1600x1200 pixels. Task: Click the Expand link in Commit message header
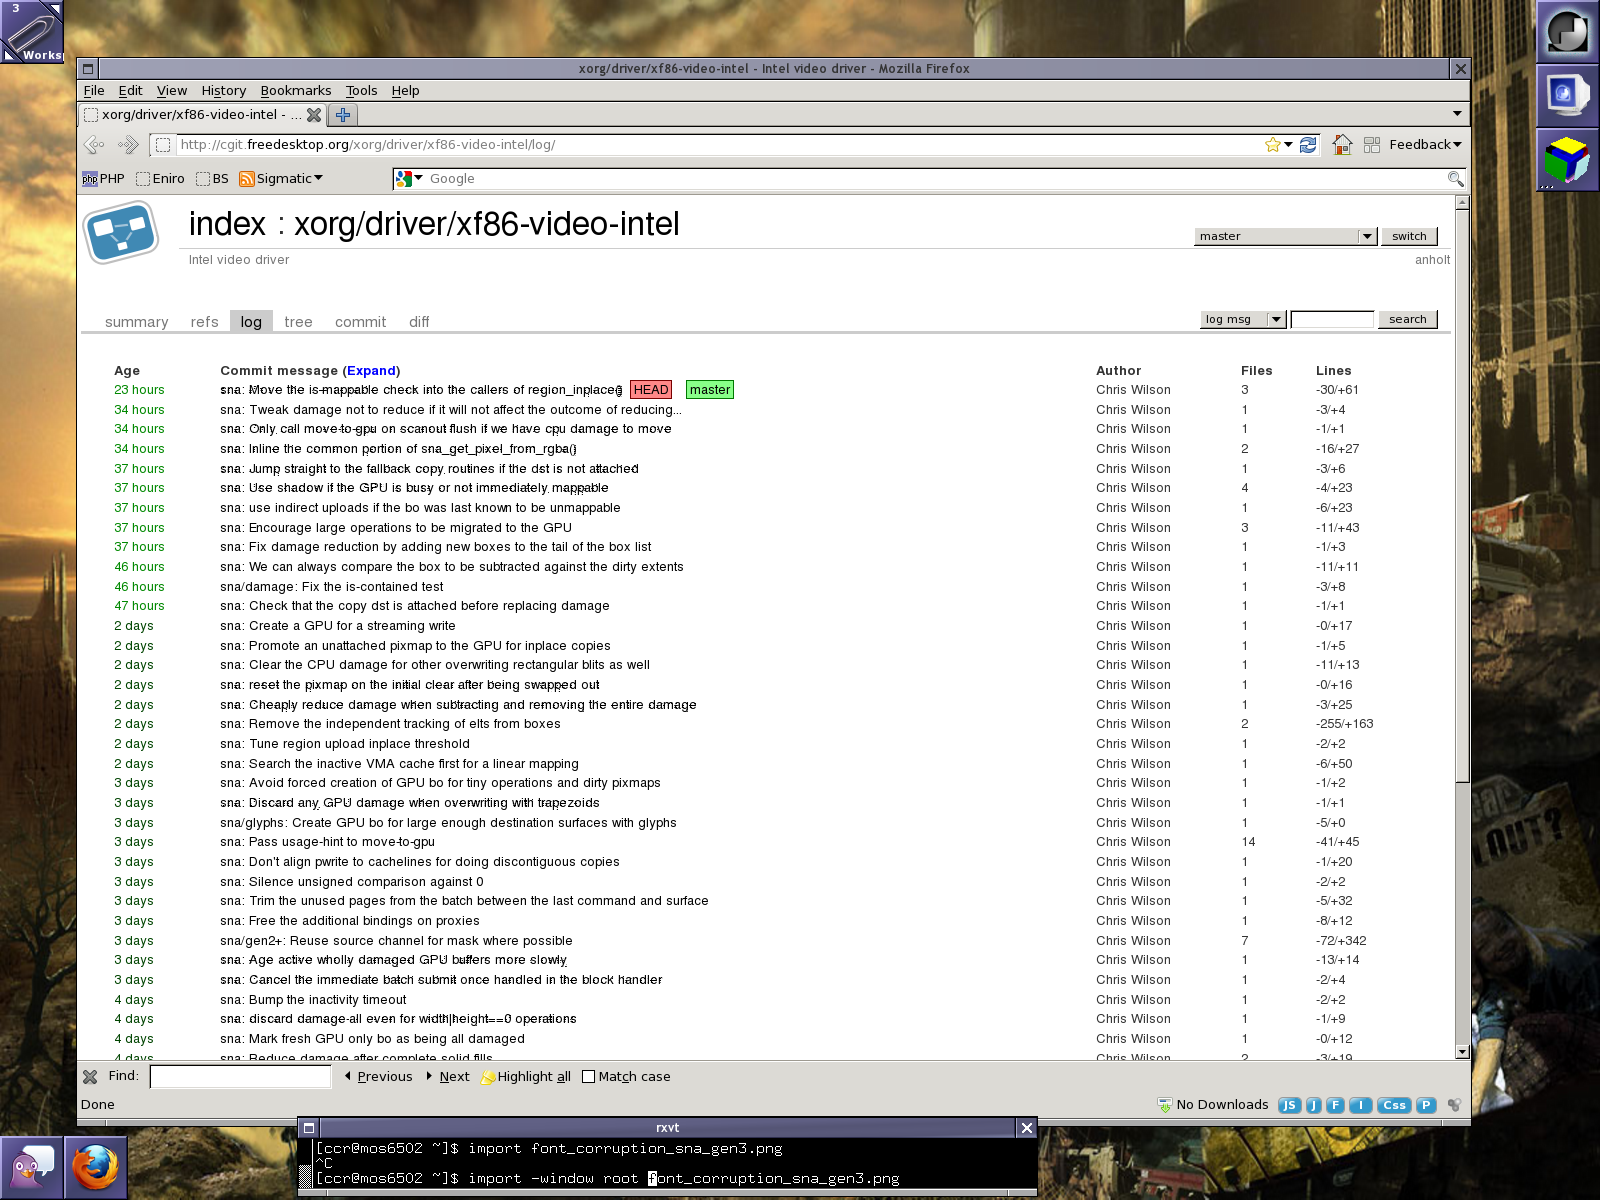371,371
